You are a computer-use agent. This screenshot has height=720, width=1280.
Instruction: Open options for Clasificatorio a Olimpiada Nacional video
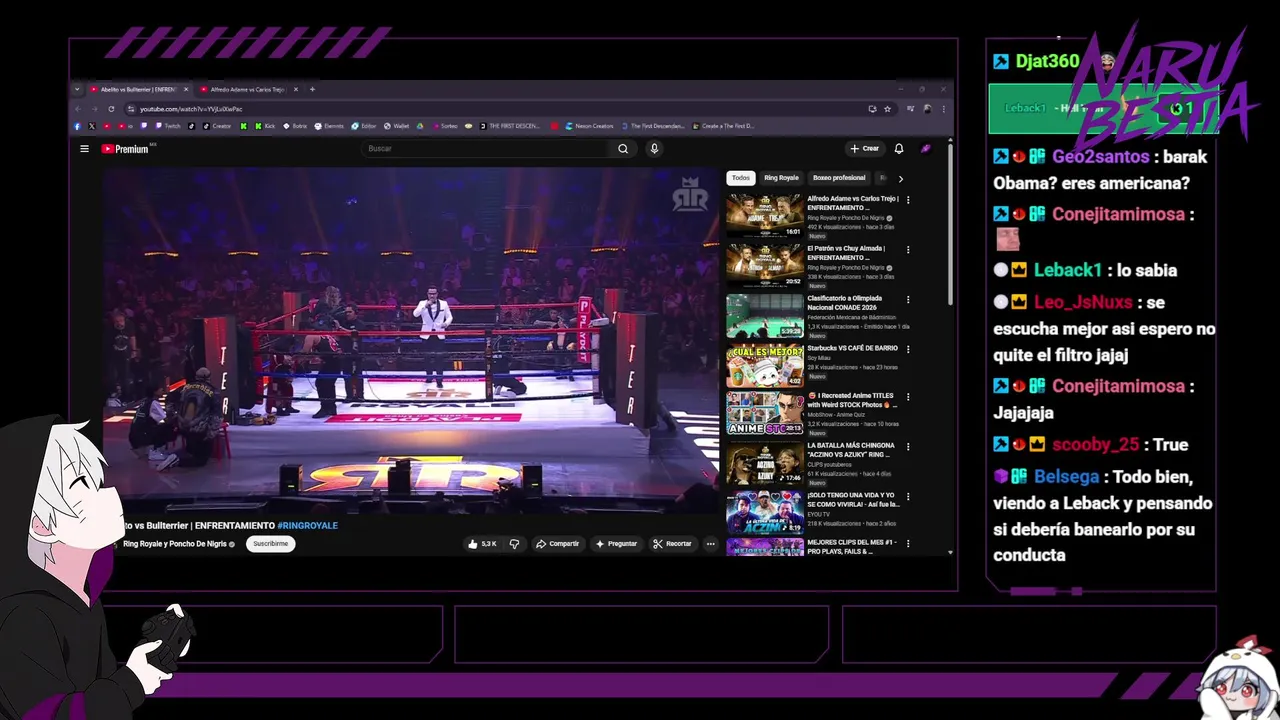(x=908, y=299)
